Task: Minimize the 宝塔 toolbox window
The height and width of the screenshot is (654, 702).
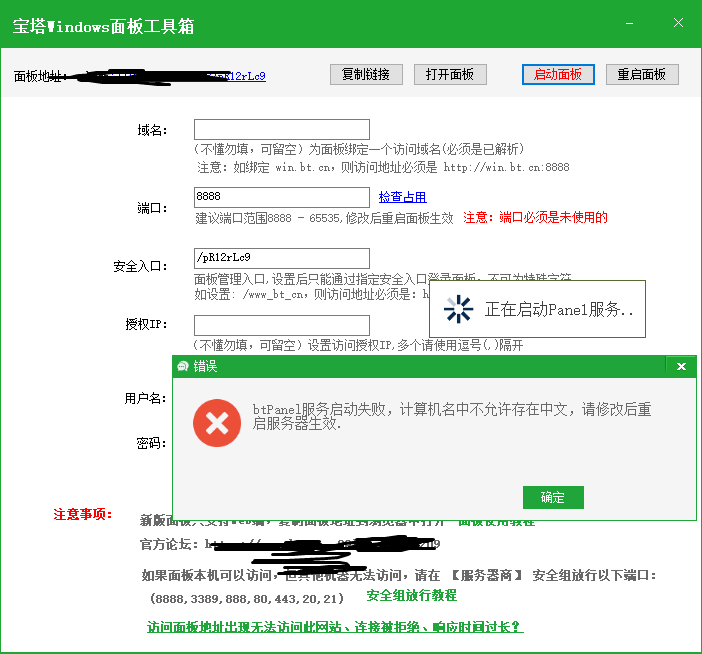Action: pyautogui.click(x=629, y=23)
